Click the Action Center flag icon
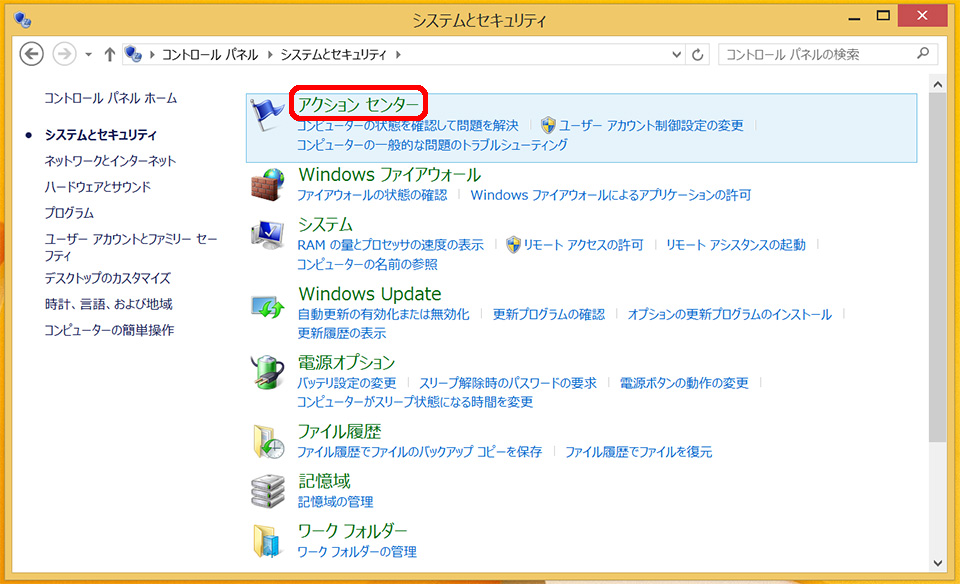Viewport: 960px width, 584px height. 268,114
